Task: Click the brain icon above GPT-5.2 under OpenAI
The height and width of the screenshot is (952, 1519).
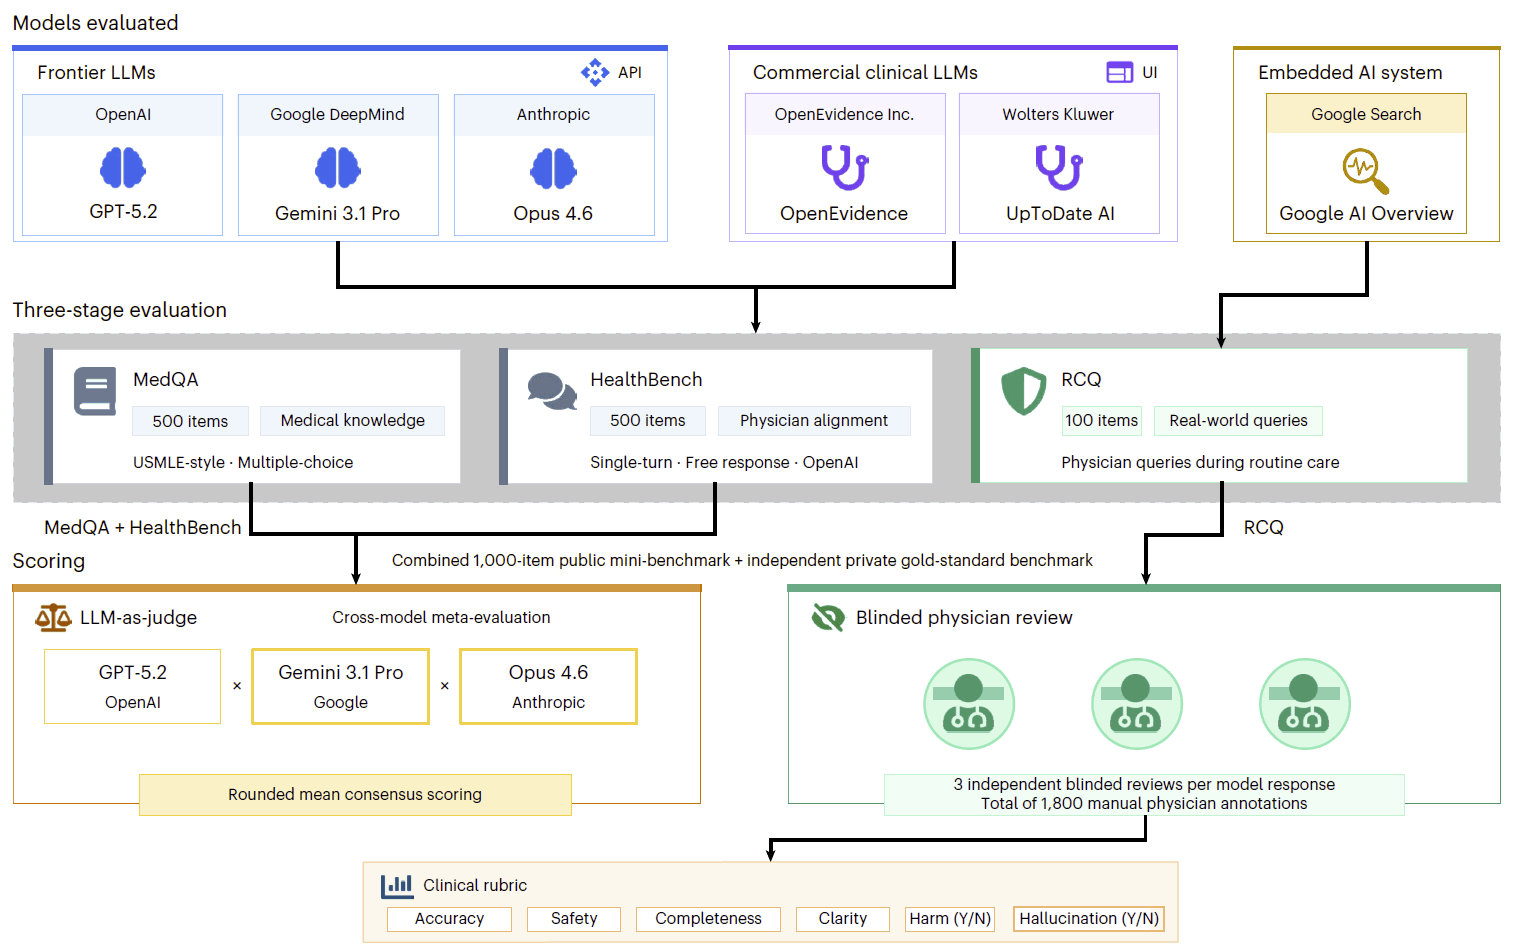Action: 123,168
